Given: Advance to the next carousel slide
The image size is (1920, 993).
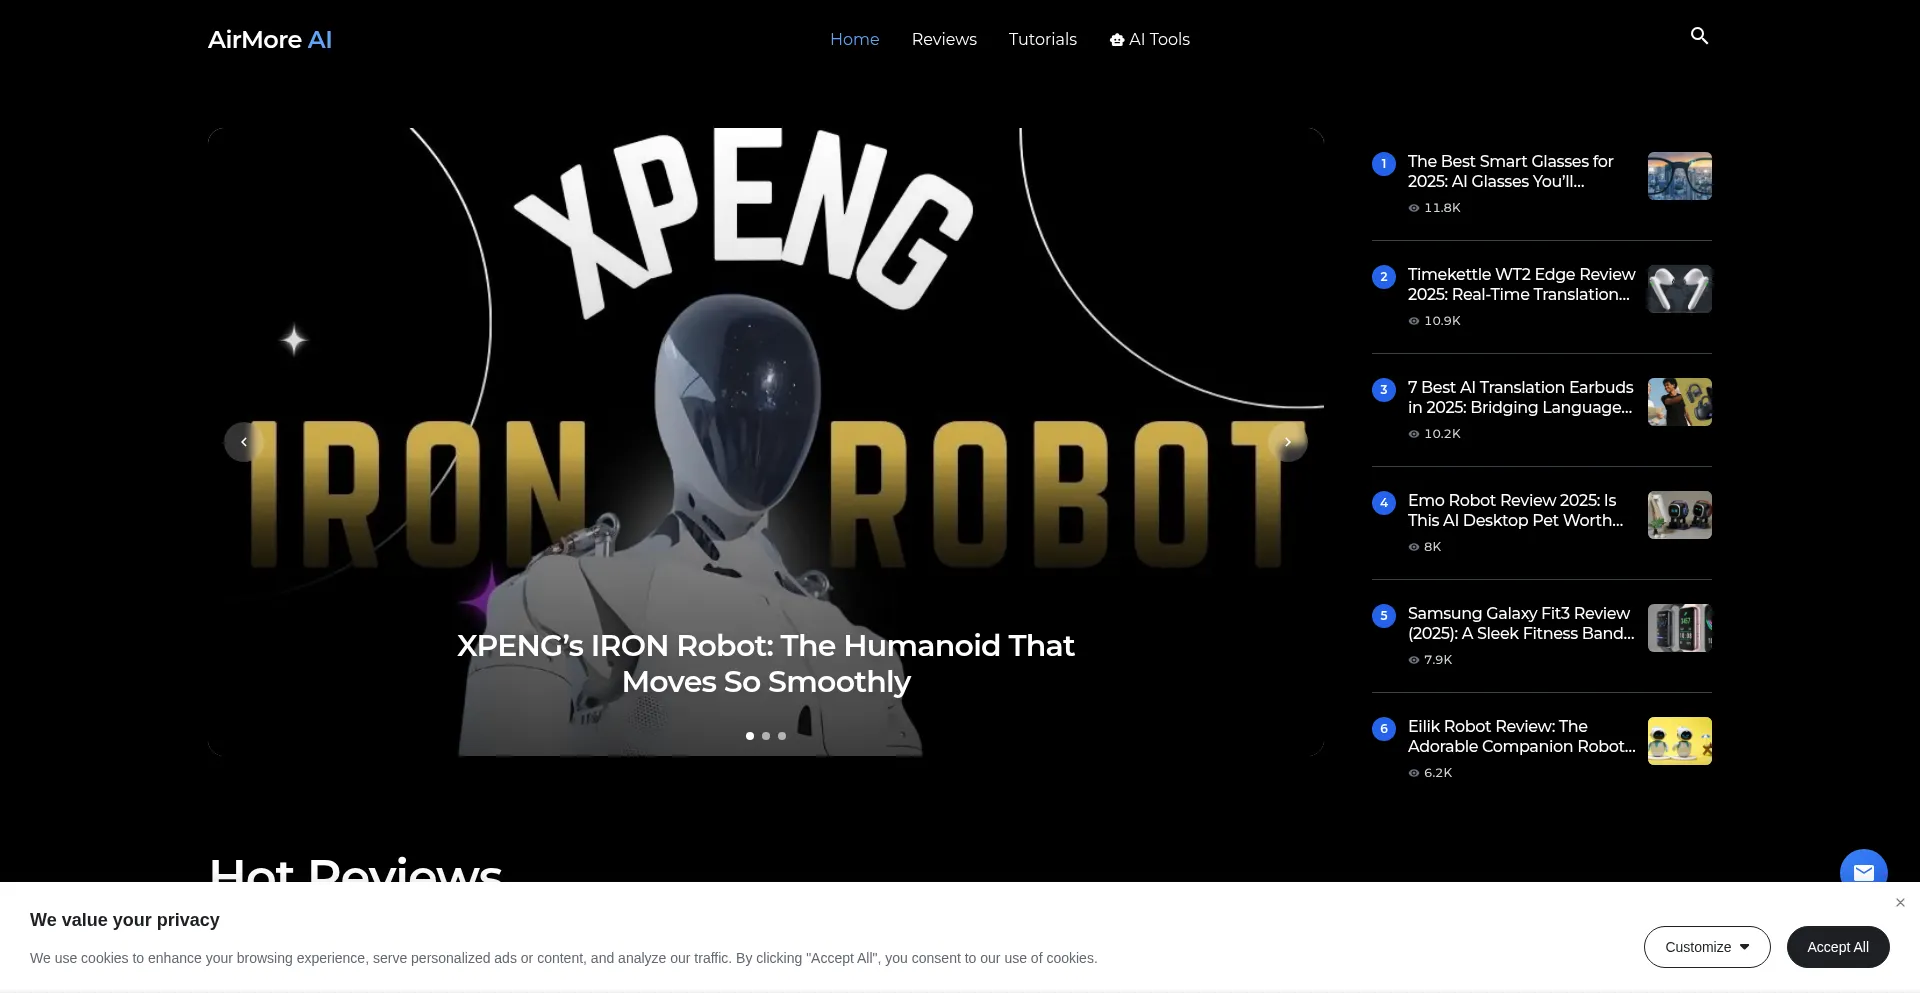Looking at the screenshot, I should pos(1288,442).
